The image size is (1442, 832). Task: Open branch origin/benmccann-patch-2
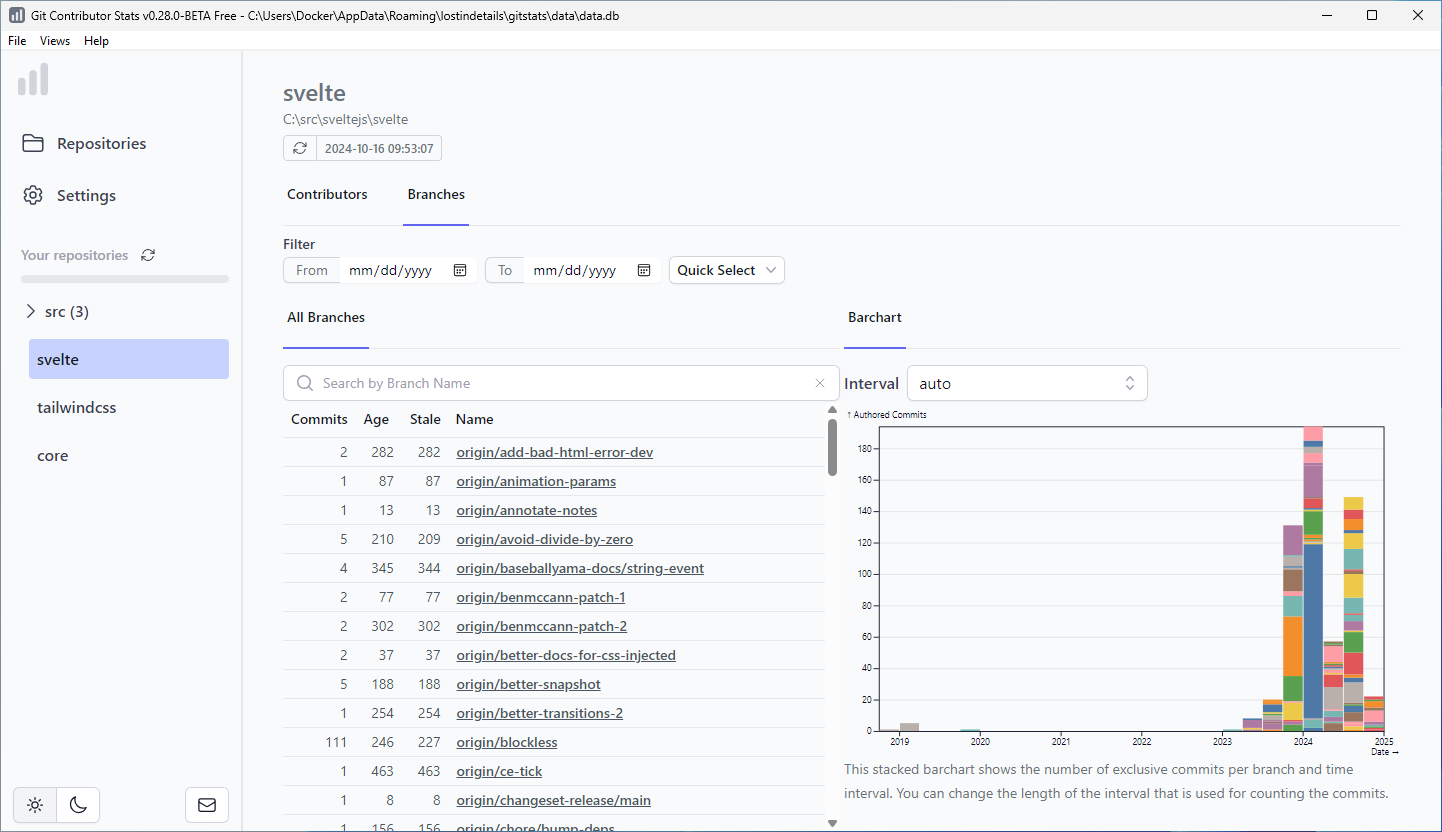542,626
